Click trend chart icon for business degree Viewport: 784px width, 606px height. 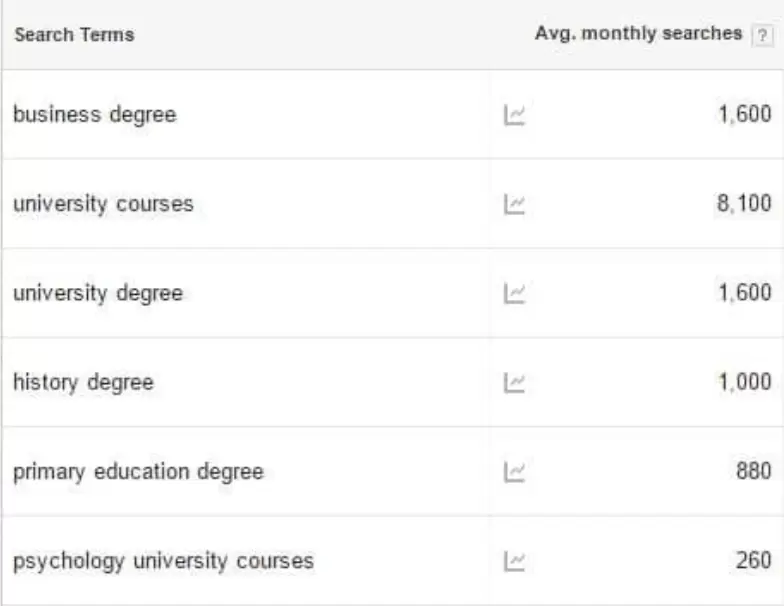pyautogui.click(x=514, y=116)
